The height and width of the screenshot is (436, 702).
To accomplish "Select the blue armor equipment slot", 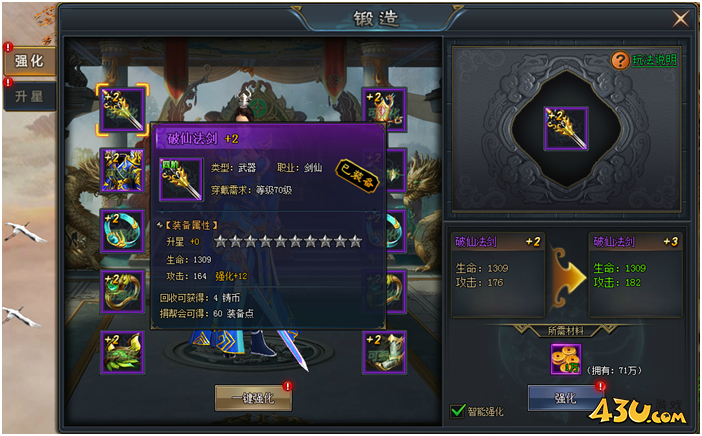I will [x=122, y=171].
